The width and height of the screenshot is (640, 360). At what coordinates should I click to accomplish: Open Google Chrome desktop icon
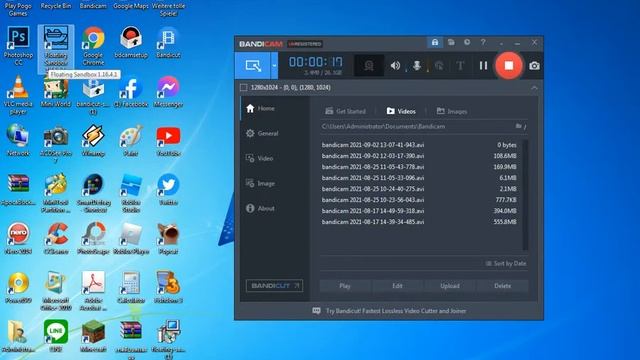pyautogui.click(x=93, y=46)
